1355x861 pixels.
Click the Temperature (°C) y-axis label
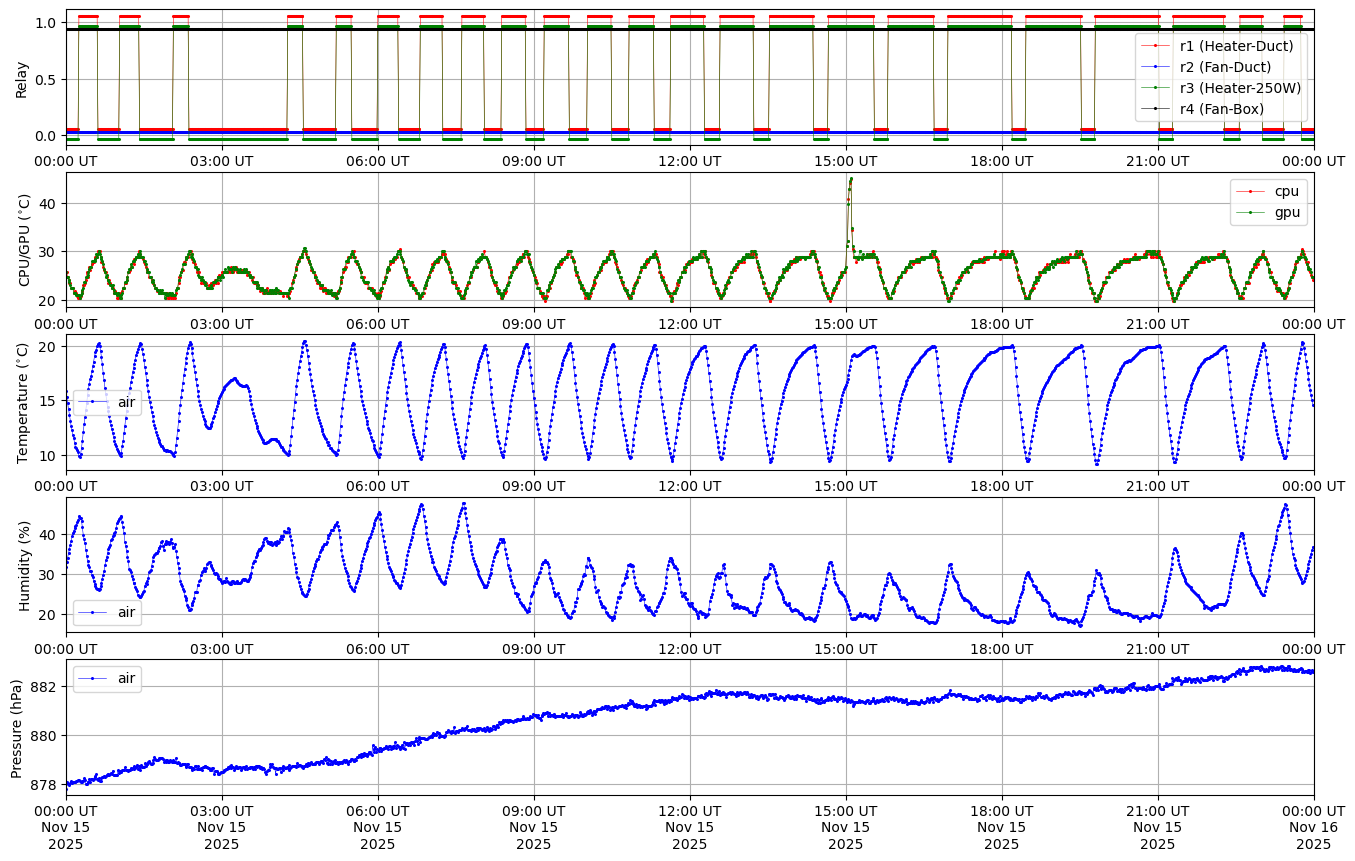coord(22,402)
